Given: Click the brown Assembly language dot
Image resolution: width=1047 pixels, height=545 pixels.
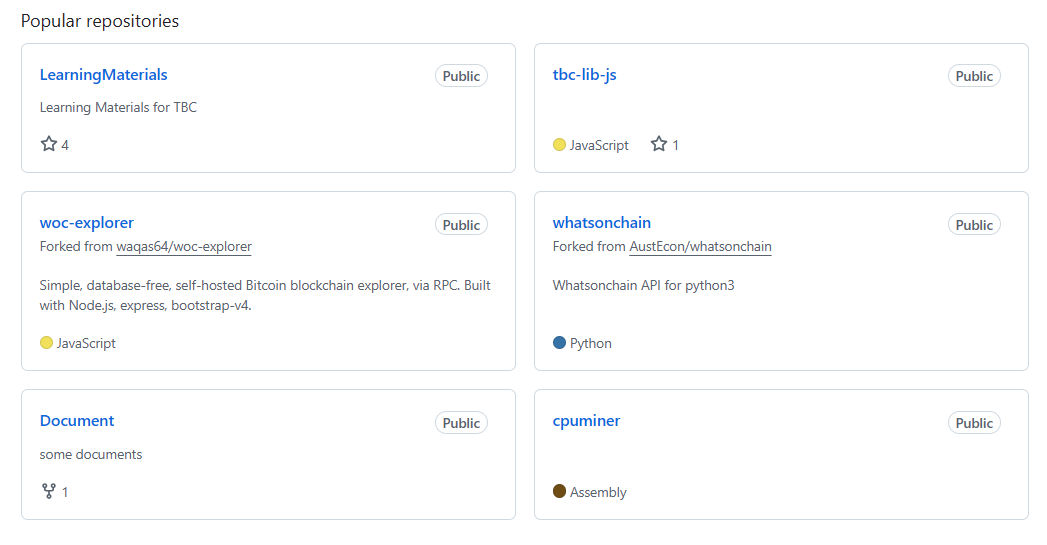Looking at the screenshot, I should pos(560,492).
